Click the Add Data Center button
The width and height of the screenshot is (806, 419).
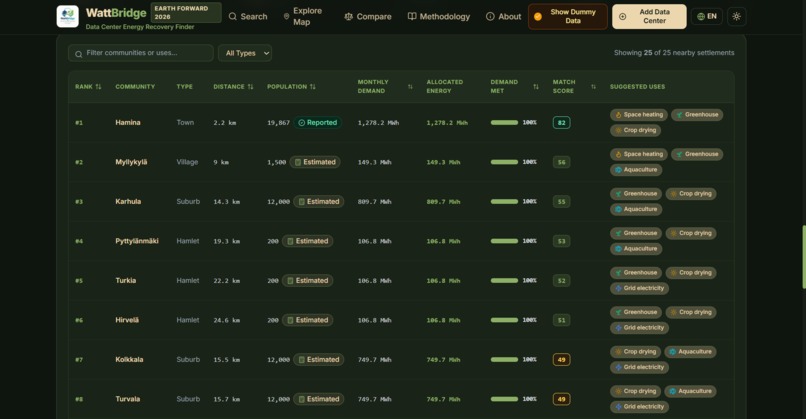[649, 16]
